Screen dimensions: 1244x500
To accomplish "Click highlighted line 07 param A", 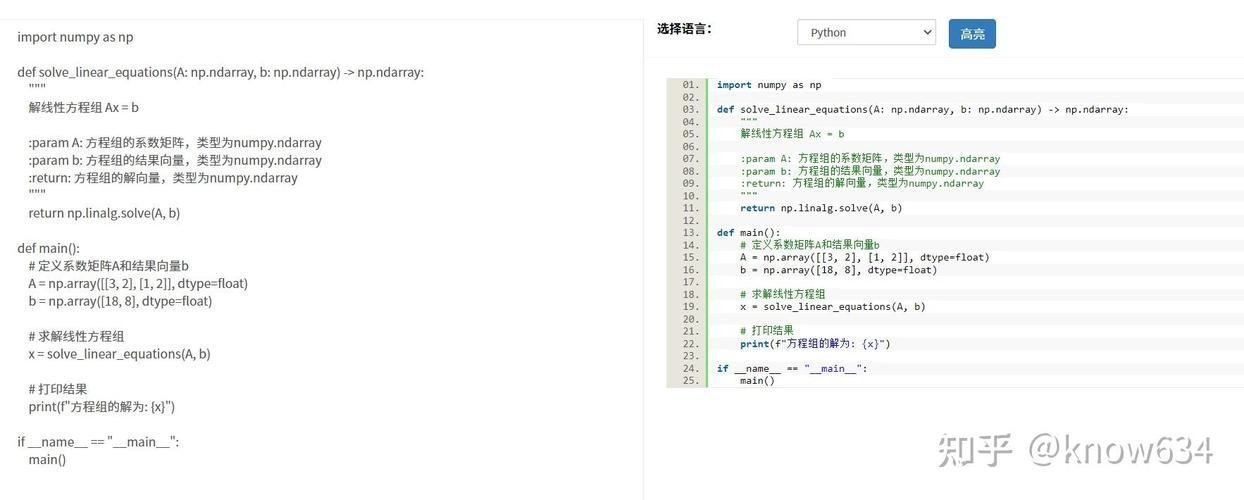I will click(x=870, y=159).
